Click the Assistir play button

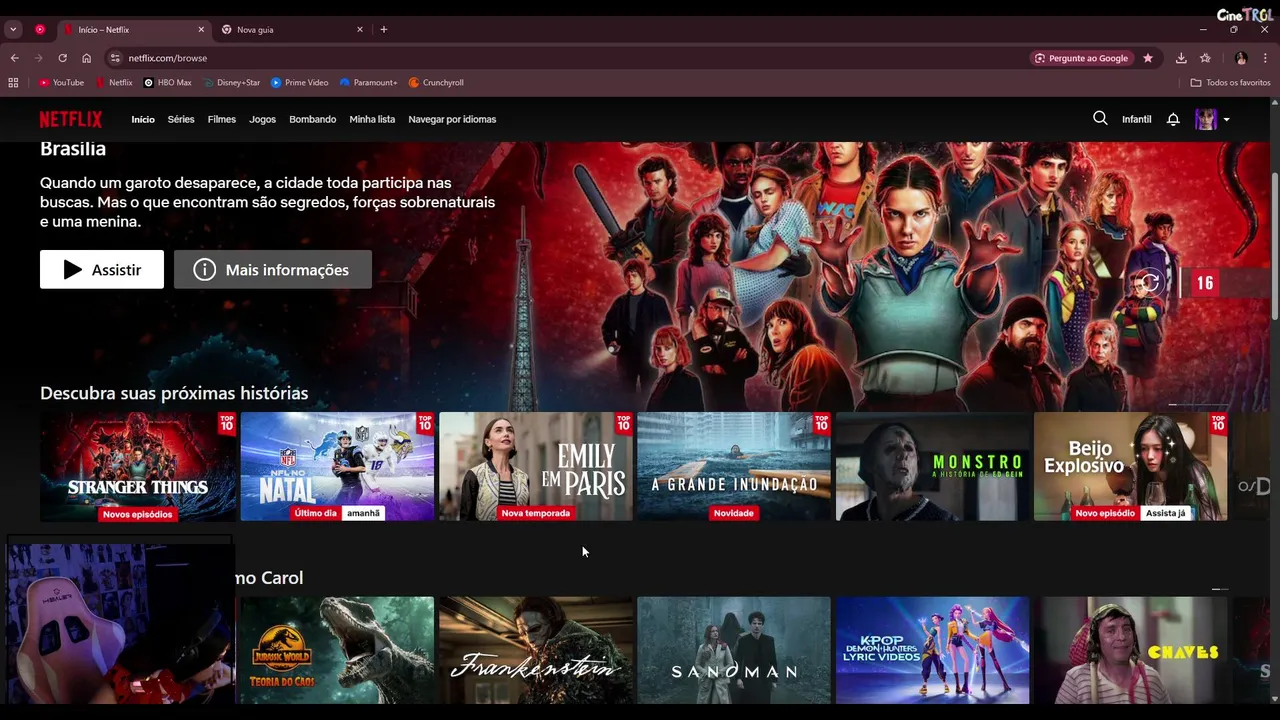pos(102,269)
